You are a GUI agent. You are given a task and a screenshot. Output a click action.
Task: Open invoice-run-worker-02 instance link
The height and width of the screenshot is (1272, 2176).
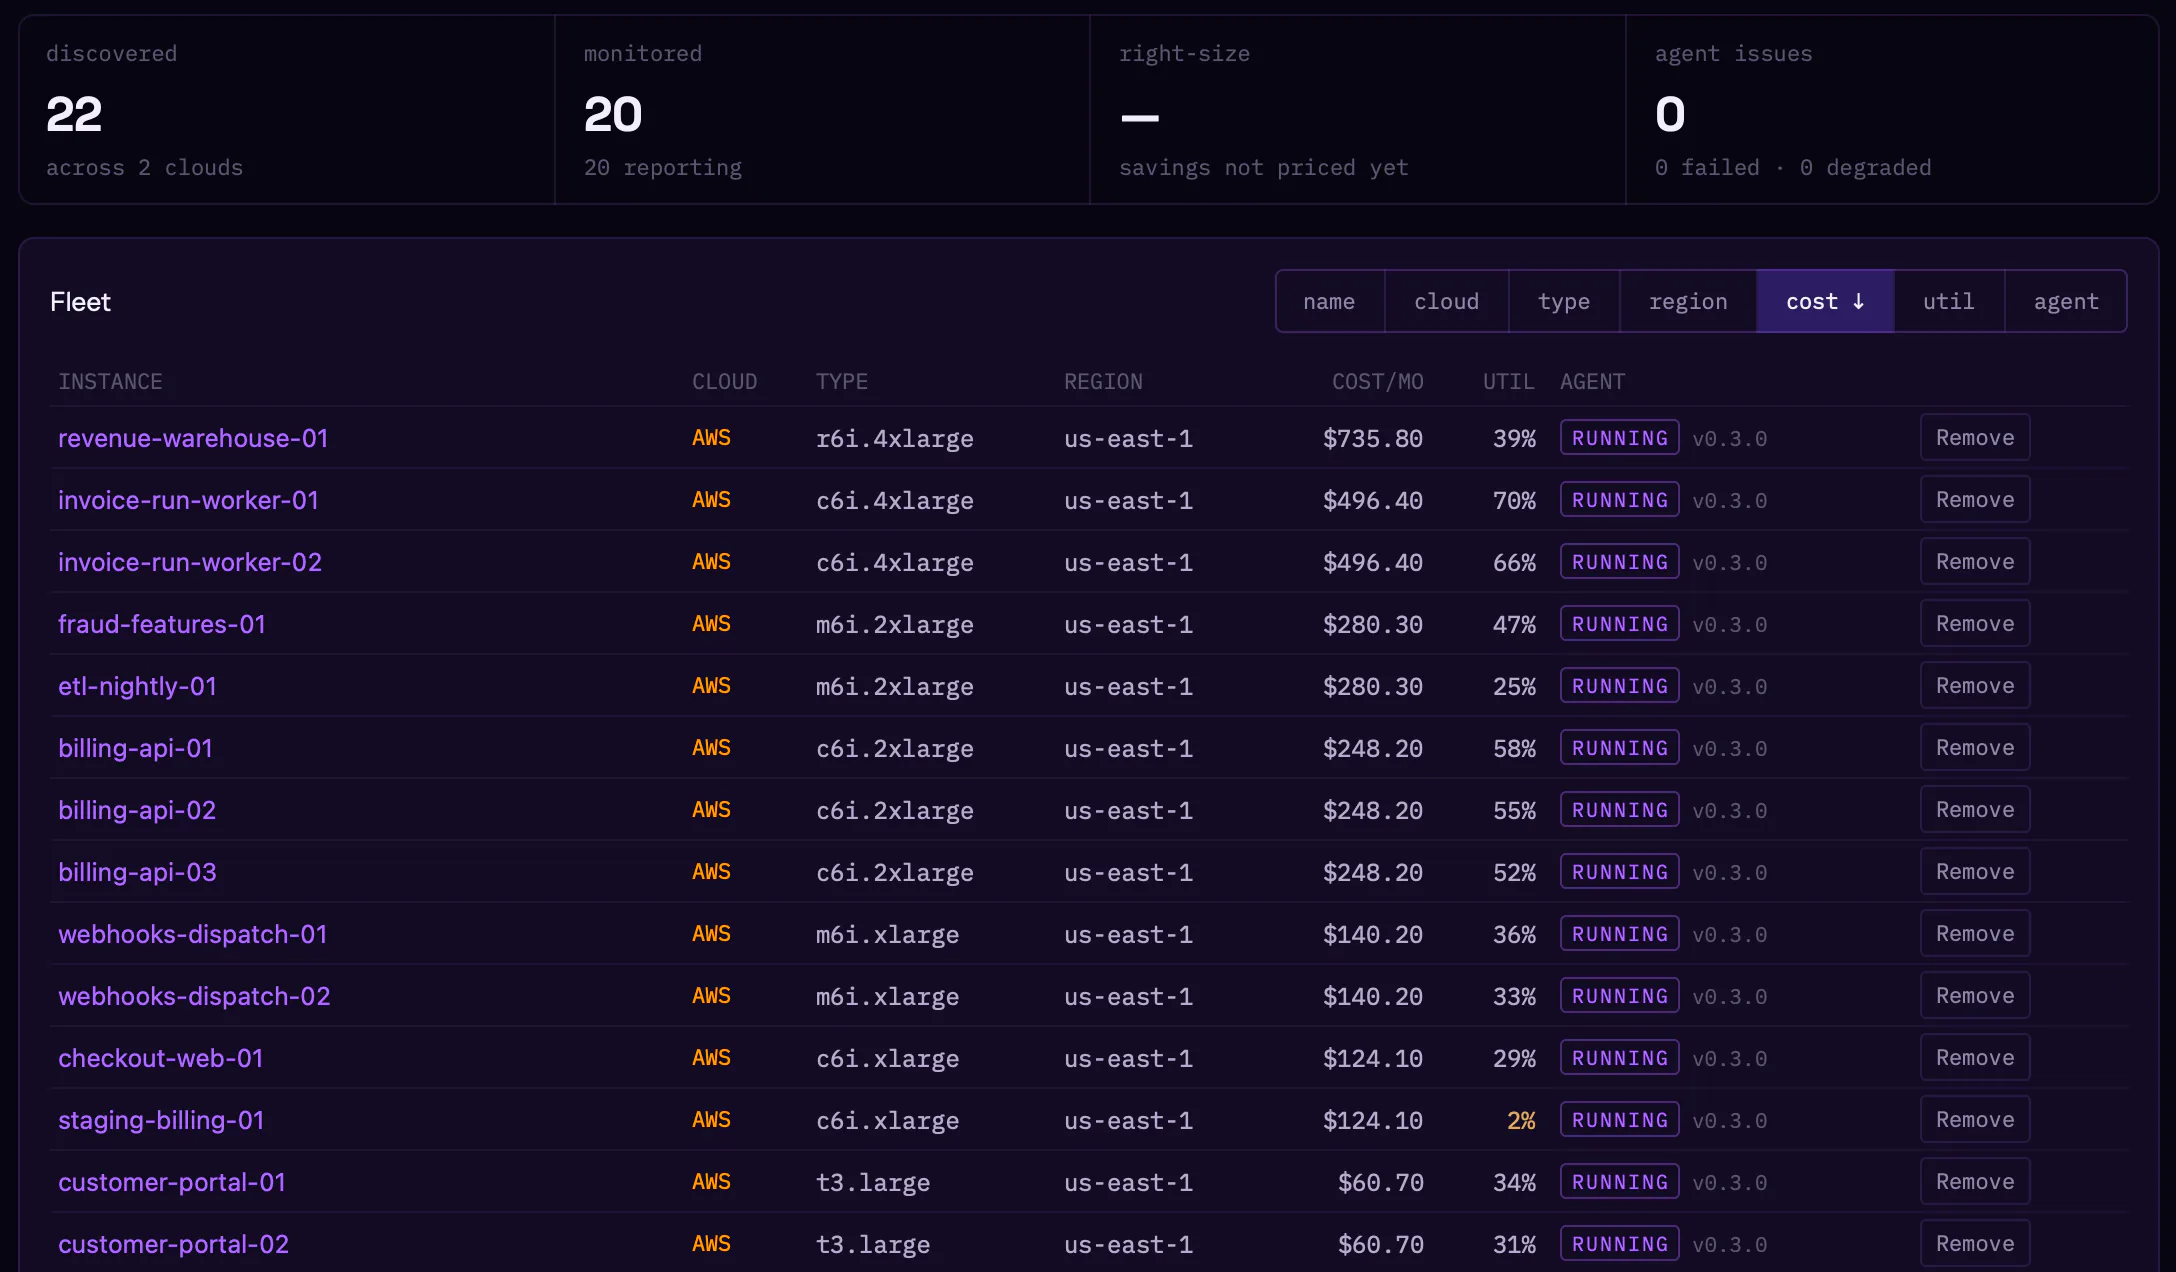(190, 562)
